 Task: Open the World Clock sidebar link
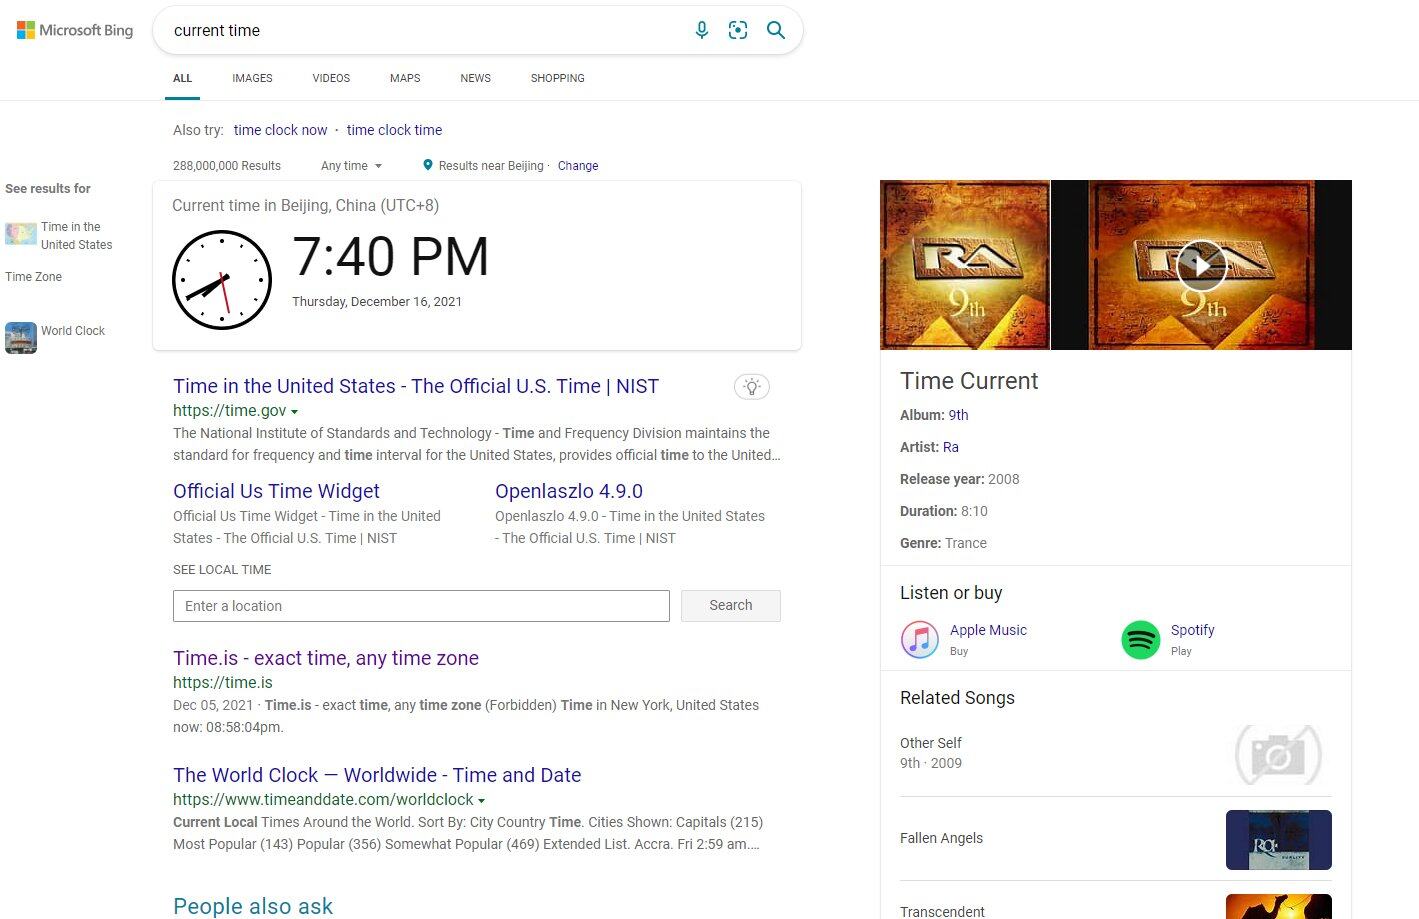[73, 331]
